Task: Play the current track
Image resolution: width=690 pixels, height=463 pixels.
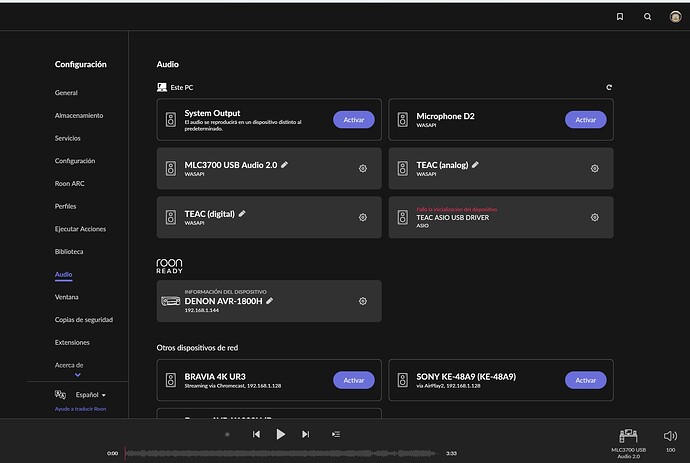Action: pyautogui.click(x=280, y=434)
